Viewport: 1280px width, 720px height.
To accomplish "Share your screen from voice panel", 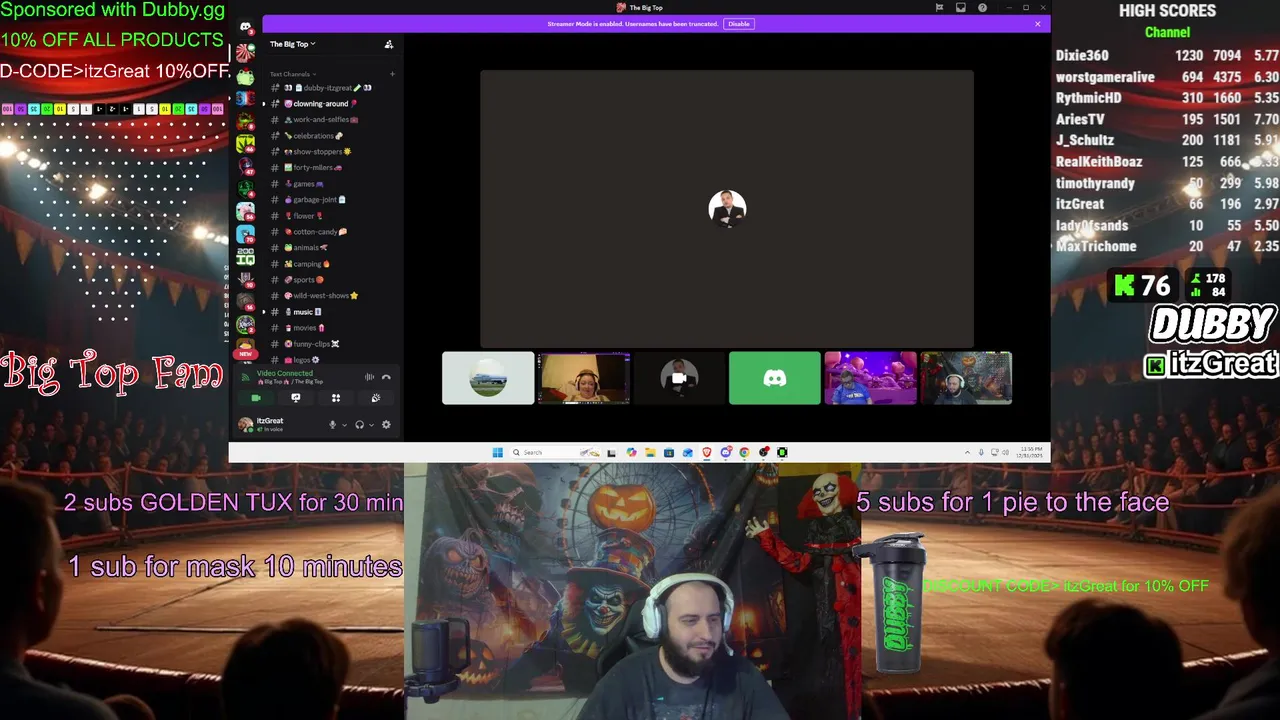I will point(296,398).
